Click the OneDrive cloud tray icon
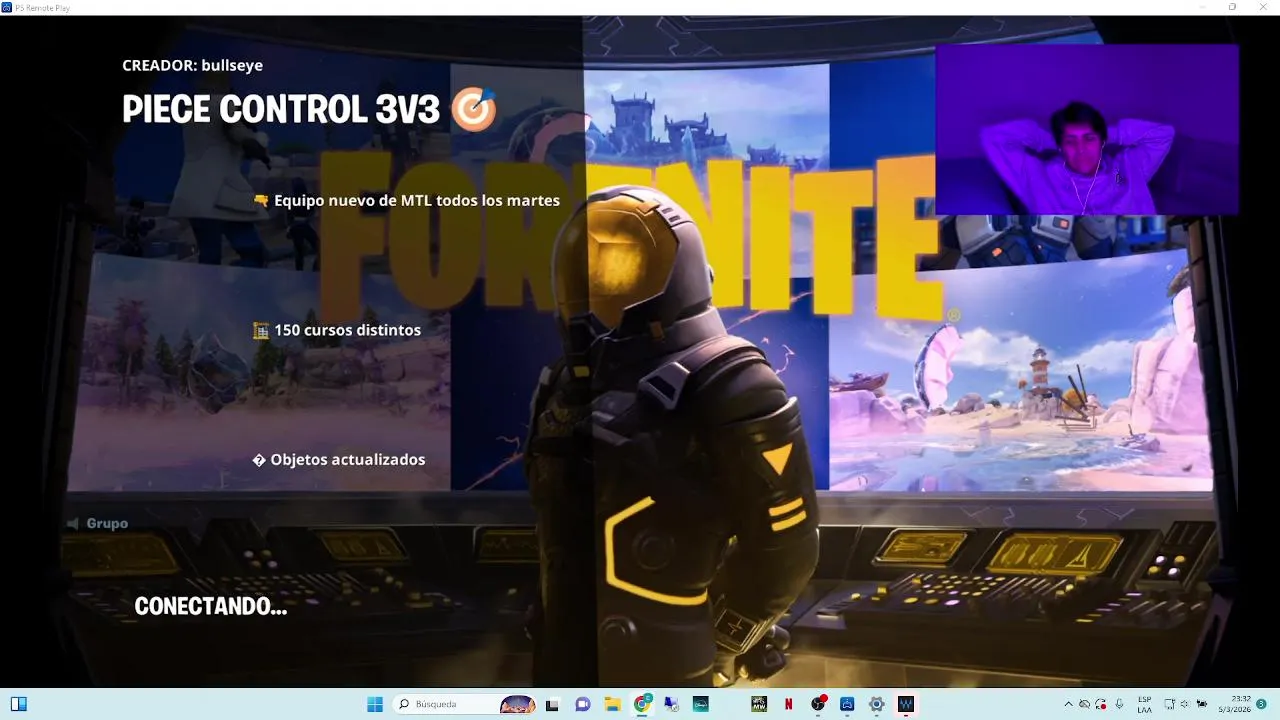The height and width of the screenshot is (720, 1280). pos(1084,704)
